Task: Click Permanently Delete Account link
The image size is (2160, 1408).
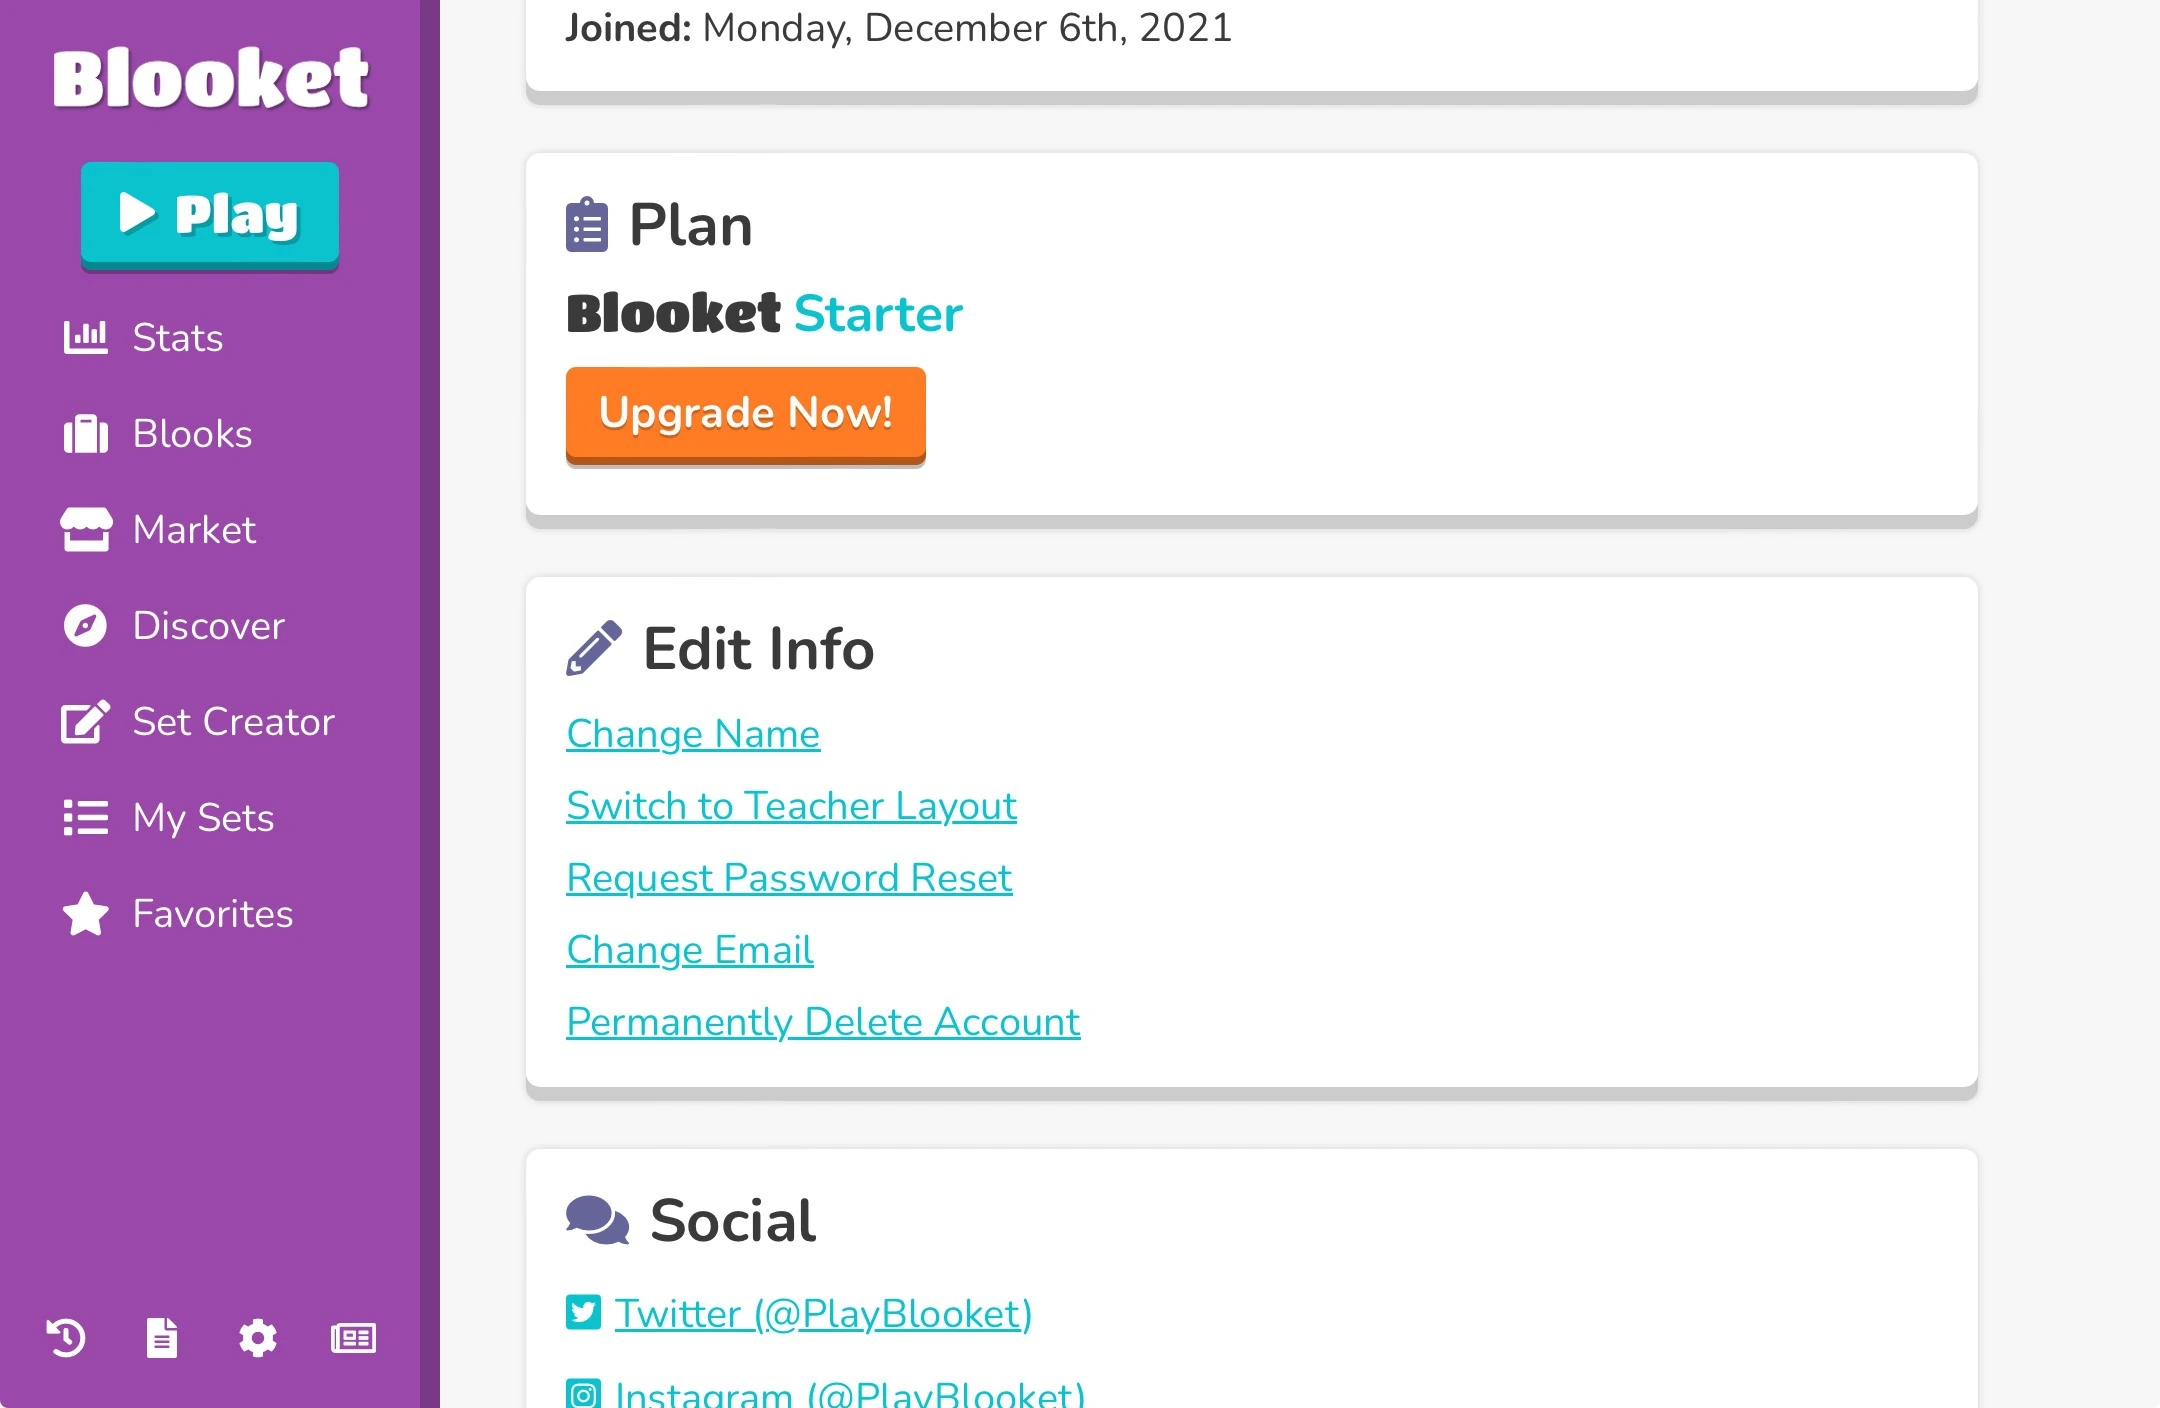Action: click(823, 1022)
